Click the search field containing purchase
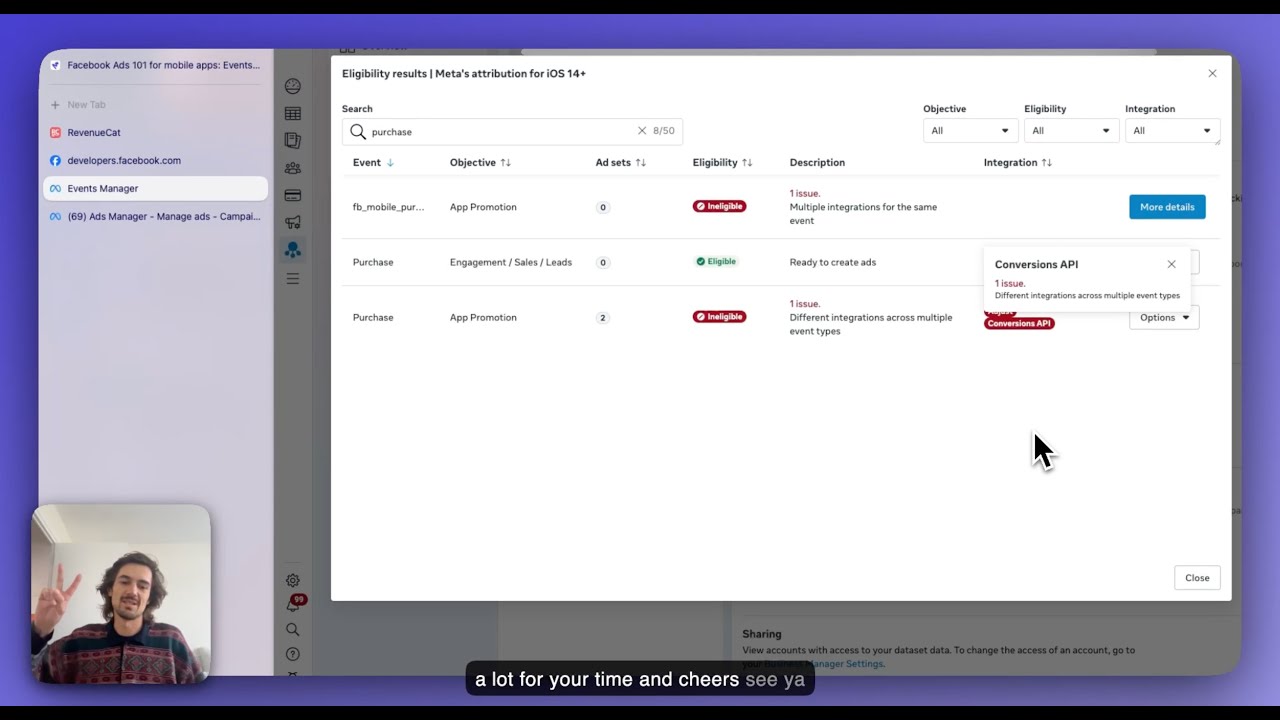 512,131
